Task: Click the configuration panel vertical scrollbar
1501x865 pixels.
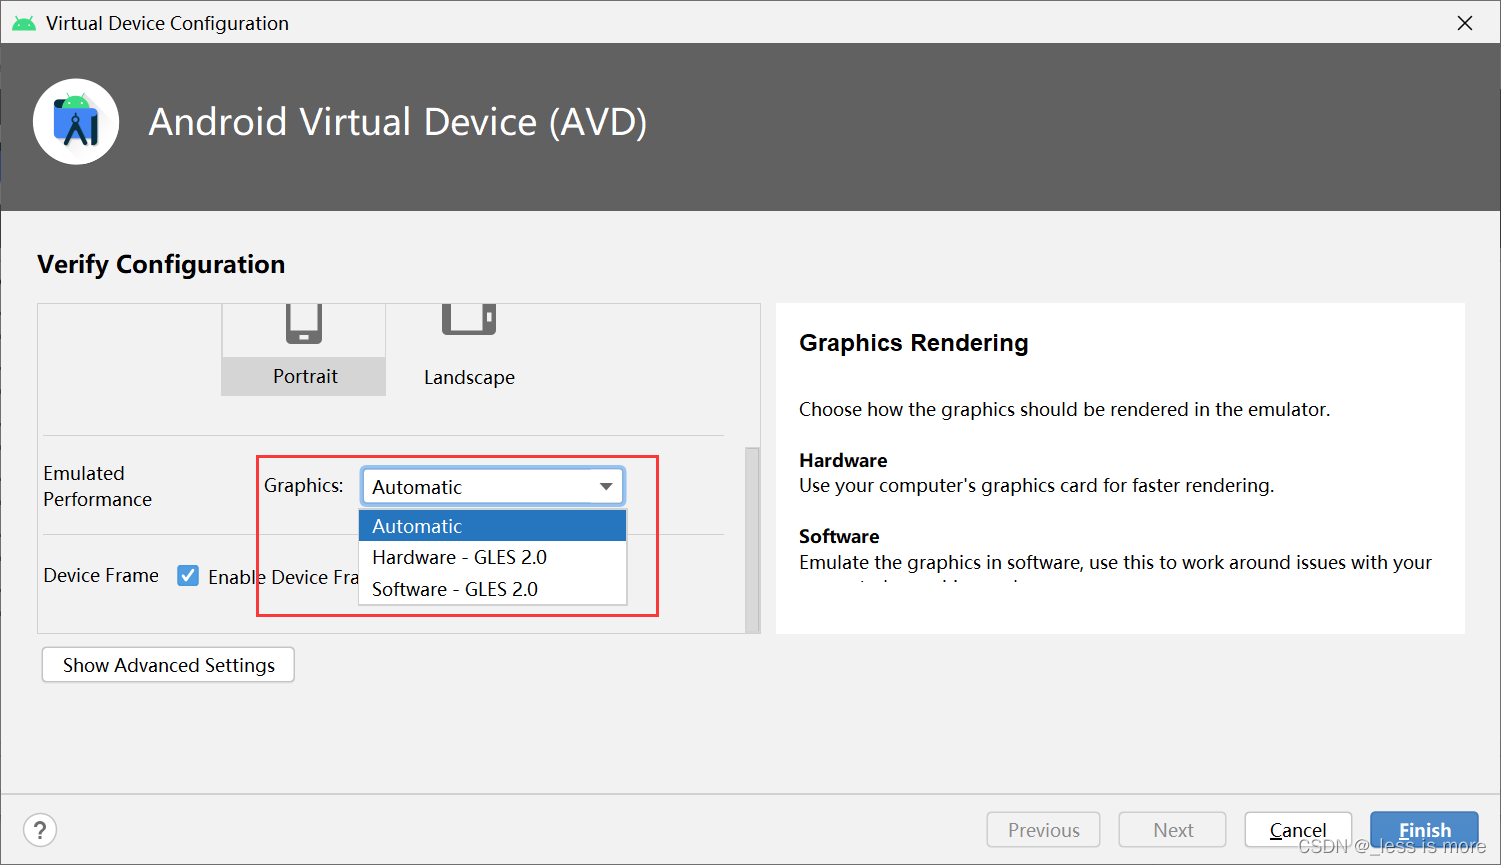Action: 752,540
